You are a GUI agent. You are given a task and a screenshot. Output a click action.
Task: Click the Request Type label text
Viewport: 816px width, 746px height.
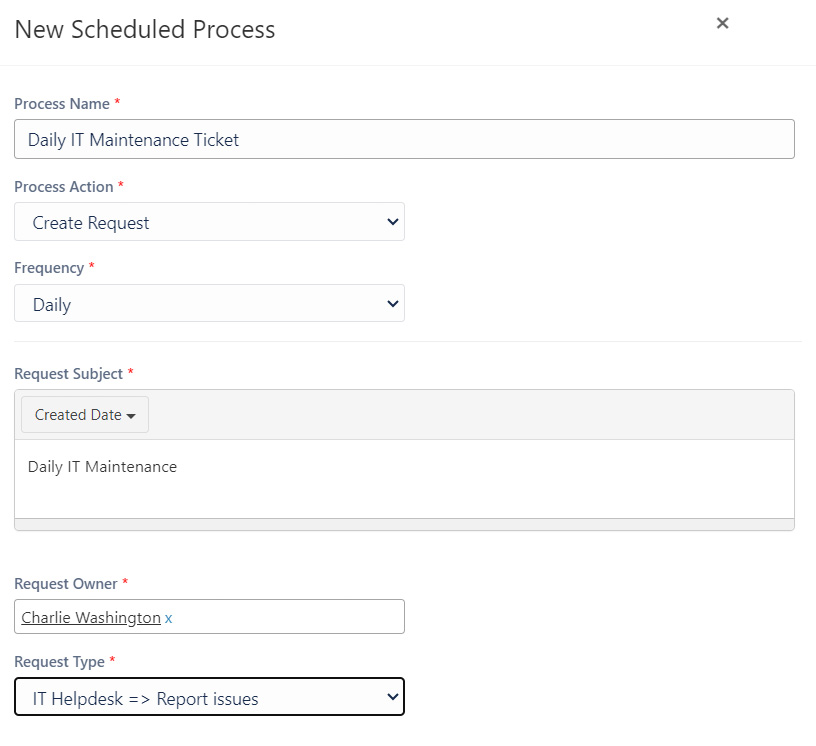(x=59, y=662)
